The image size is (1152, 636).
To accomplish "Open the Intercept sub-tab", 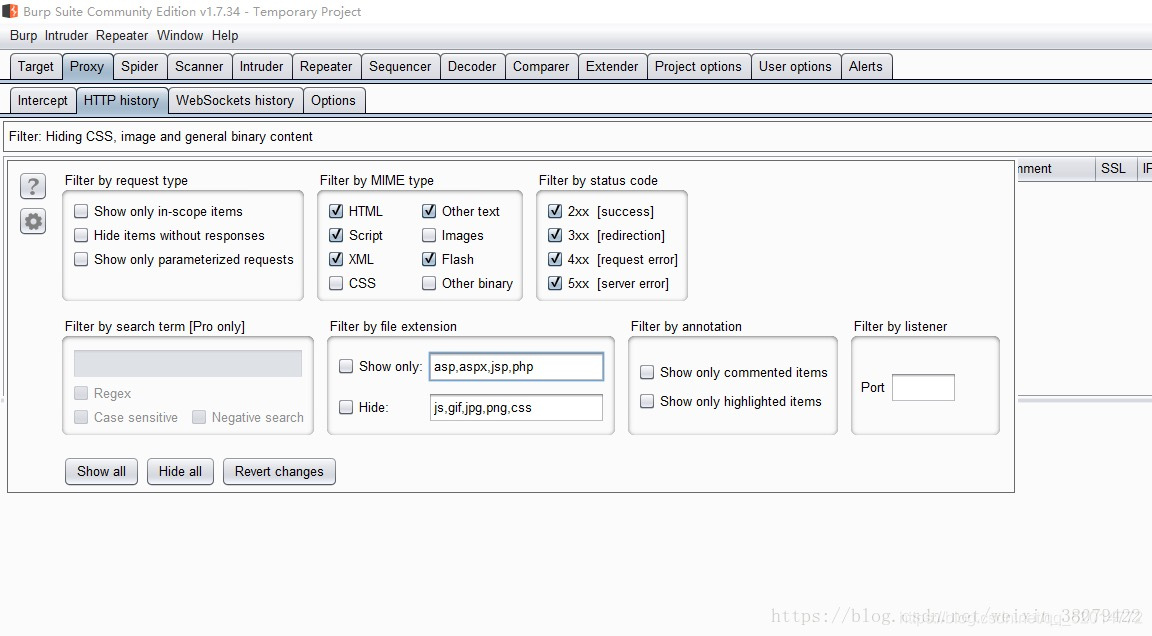I will point(43,101).
